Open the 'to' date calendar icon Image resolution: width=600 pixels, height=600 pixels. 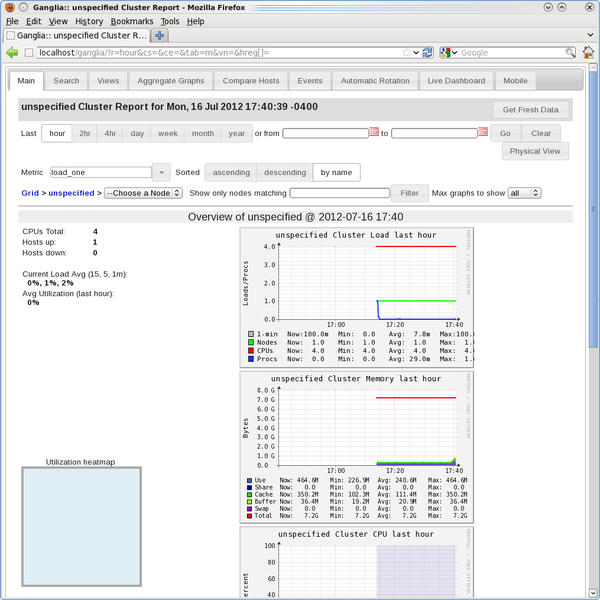pyautogui.click(x=483, y=132)
